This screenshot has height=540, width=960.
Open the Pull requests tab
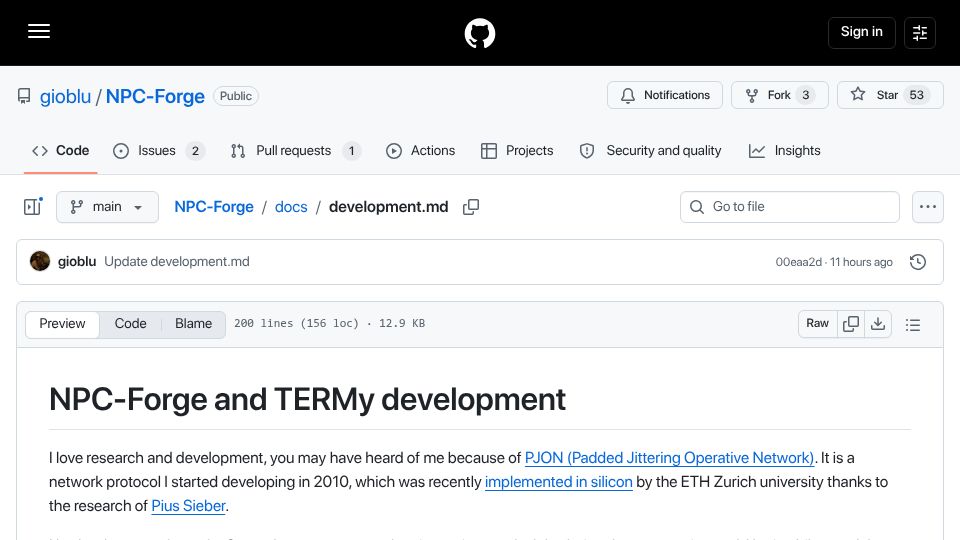click(296, 151)
